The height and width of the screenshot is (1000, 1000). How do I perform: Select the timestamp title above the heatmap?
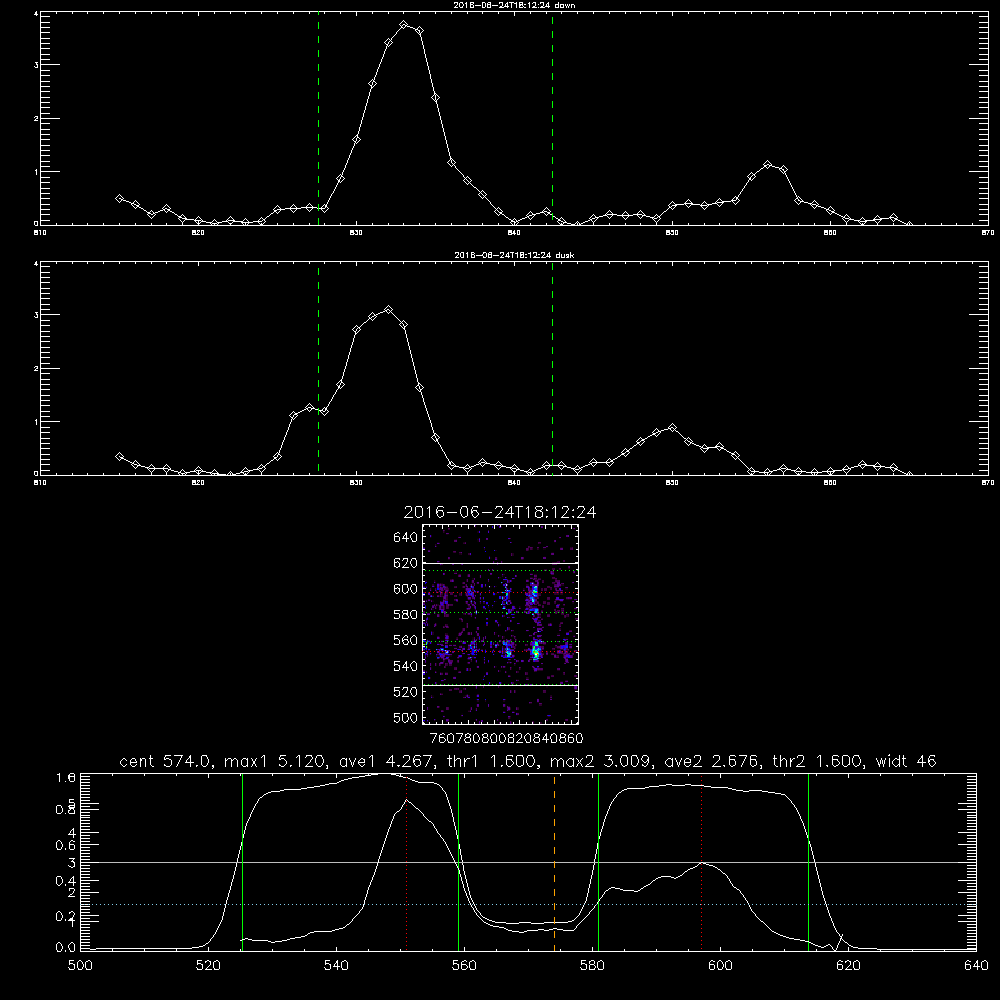point(500,512)
